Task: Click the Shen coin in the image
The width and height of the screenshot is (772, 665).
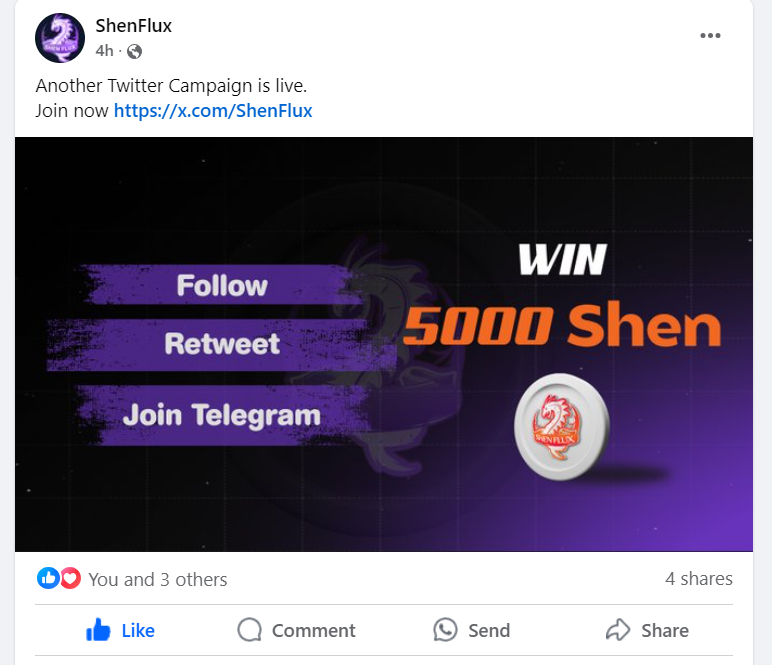Action: (x=562, y=427)
